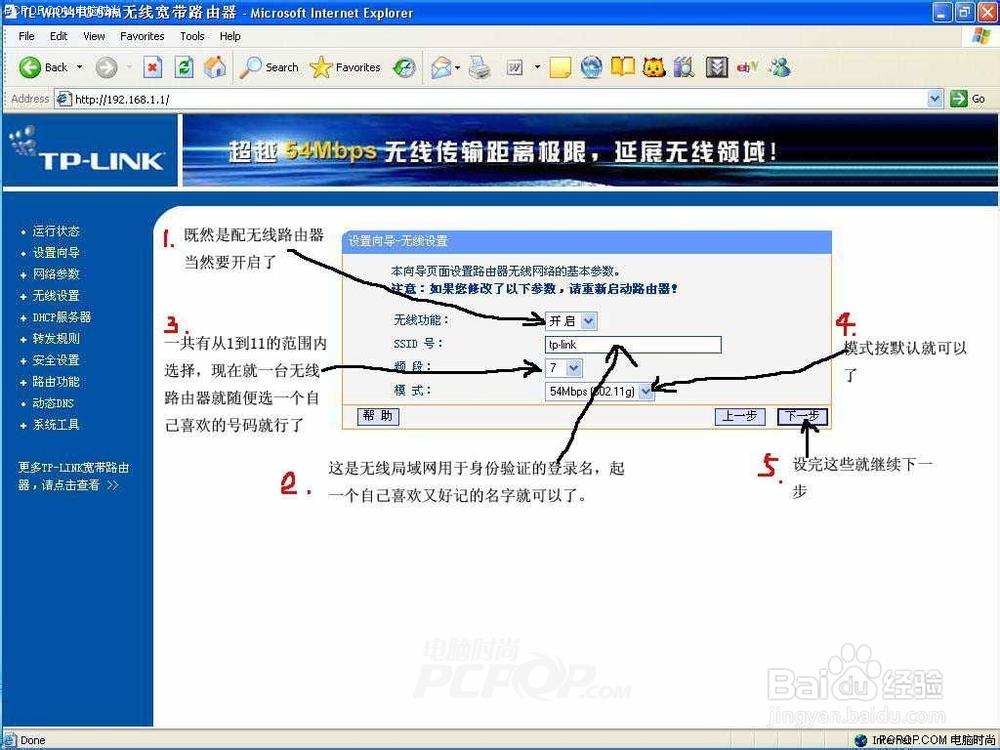Expand the address bar history dropdown
Screen dimensions: 1000x750
934,99
